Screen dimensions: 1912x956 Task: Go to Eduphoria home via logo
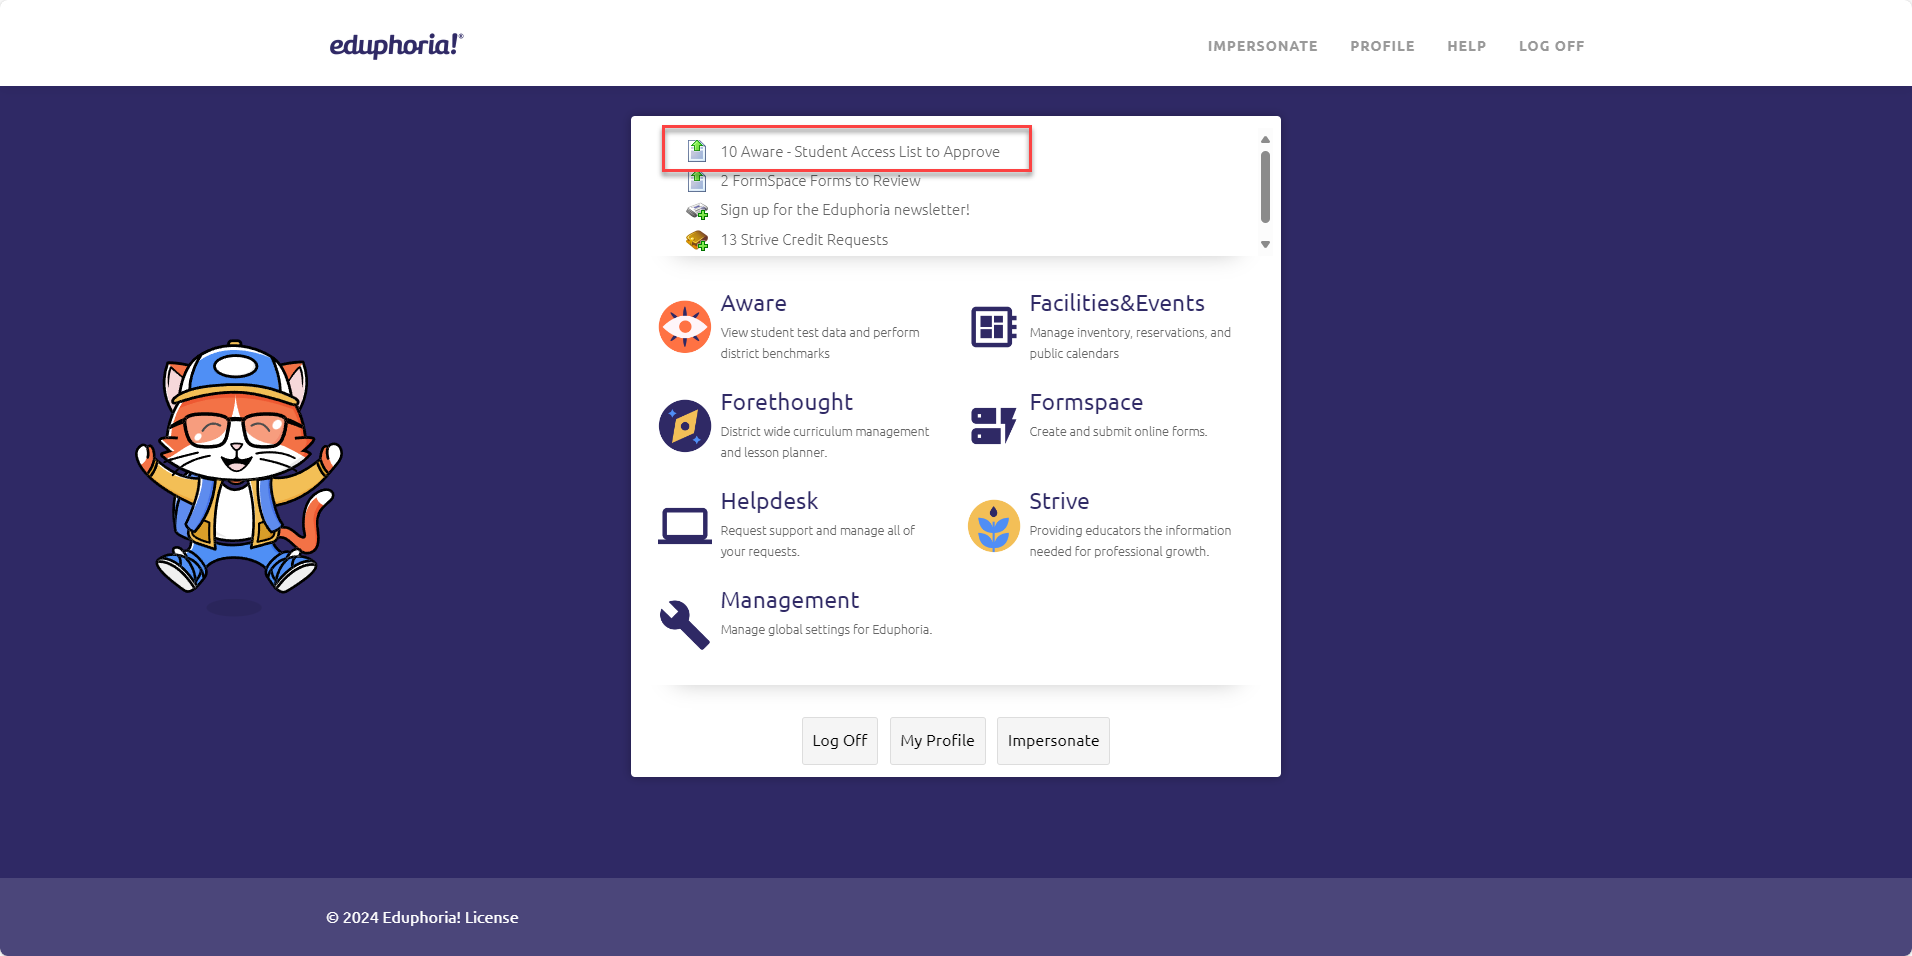(x=397, y=45)
